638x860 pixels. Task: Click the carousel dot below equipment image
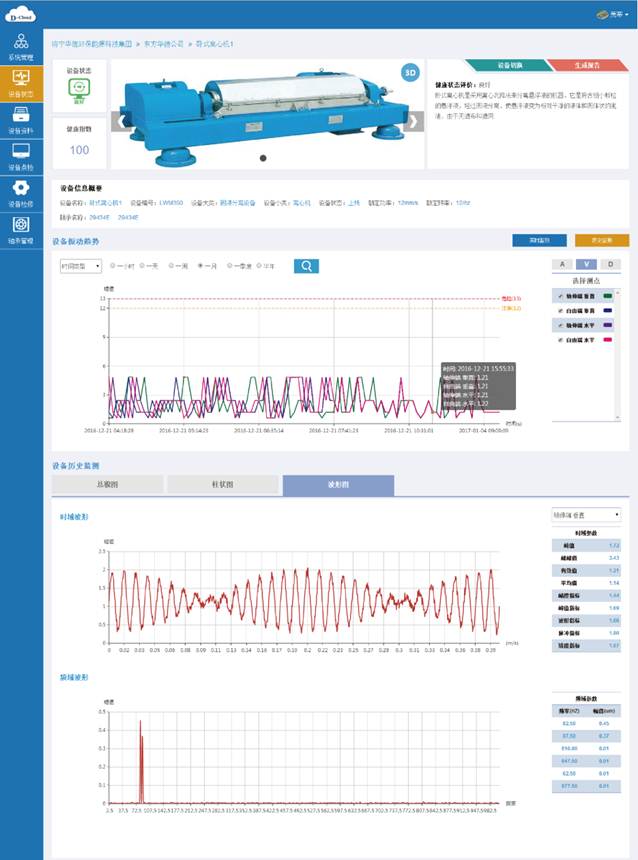(x=263, y=158)
